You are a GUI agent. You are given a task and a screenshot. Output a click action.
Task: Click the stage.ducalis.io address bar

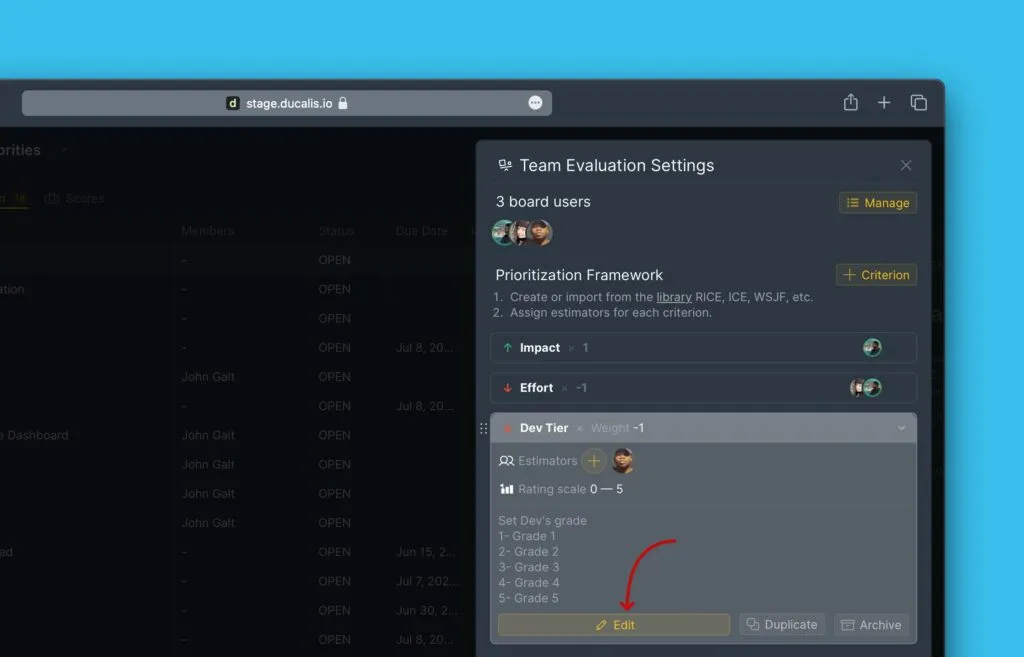(x=286, y=103)
